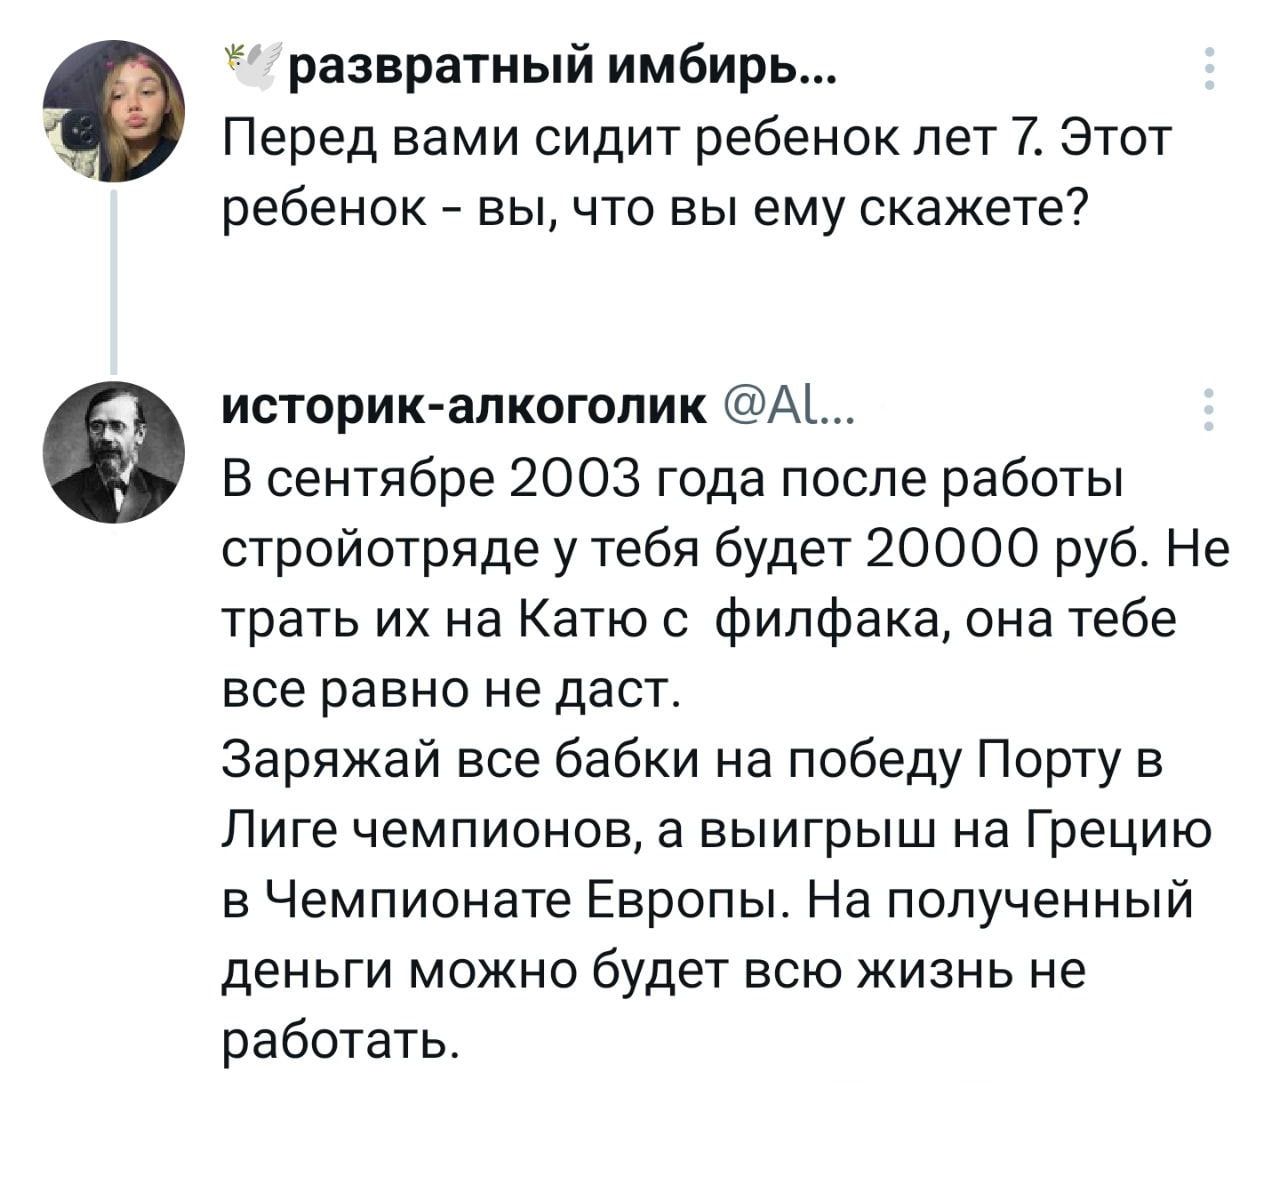This screenshot has height=1192, width=1280.
Task: Open more options for развратный имбирь's tweet
Action: pos(1210,68)
